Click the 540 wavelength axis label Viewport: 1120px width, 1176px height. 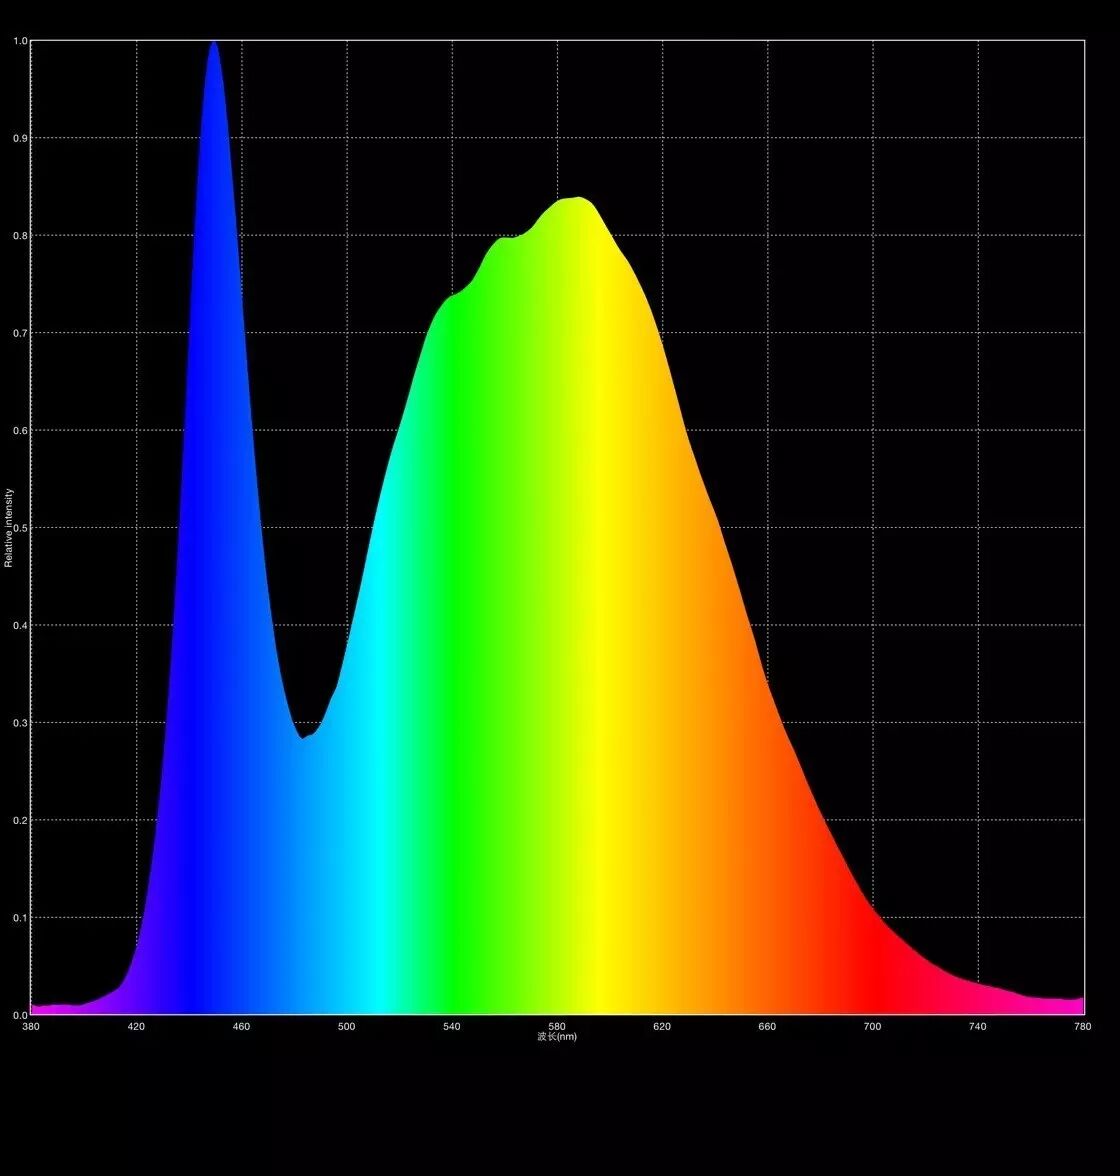click(x=452, y=1027)
